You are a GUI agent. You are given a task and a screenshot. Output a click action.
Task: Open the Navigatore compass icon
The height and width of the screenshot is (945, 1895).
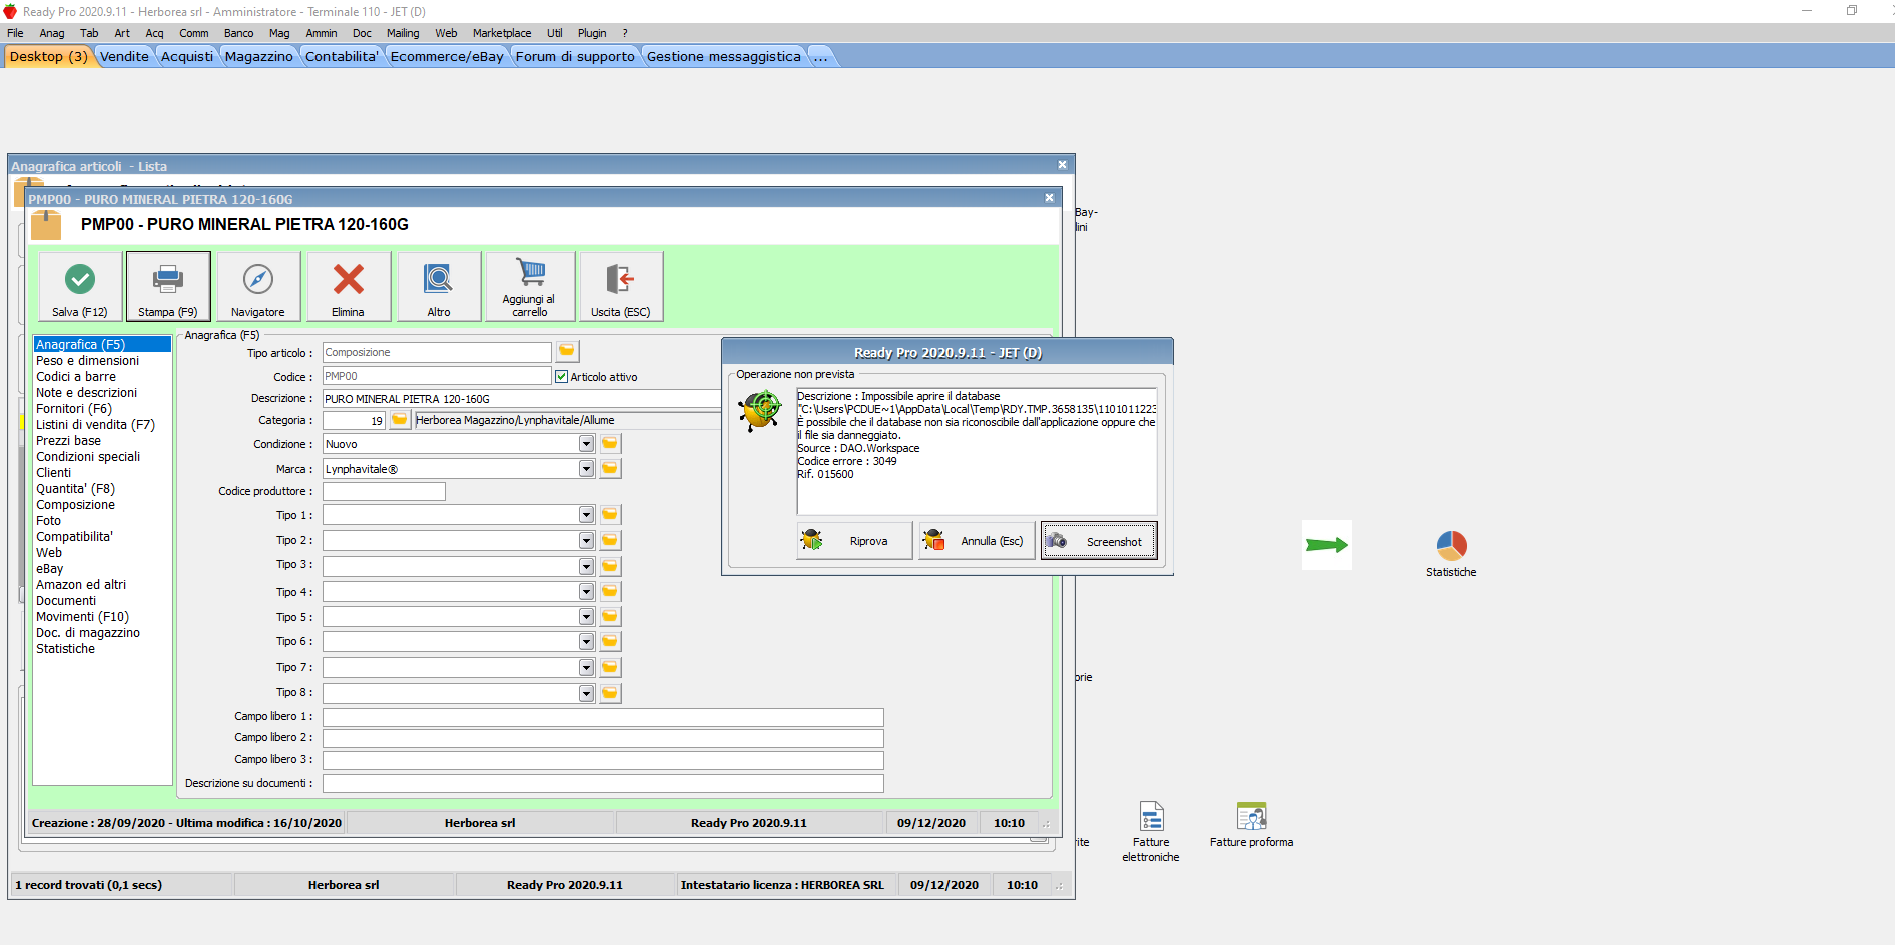click(x=258, y=279)
